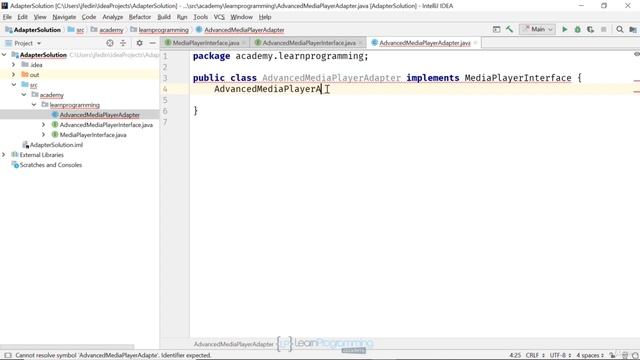Run the Main configuration

coord(564,29)
